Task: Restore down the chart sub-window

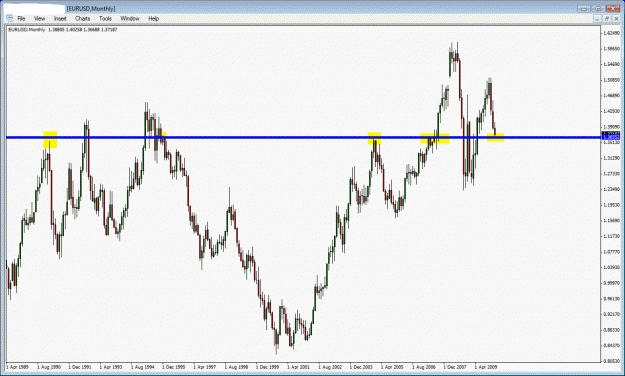Action: click(x=607, y=19)
